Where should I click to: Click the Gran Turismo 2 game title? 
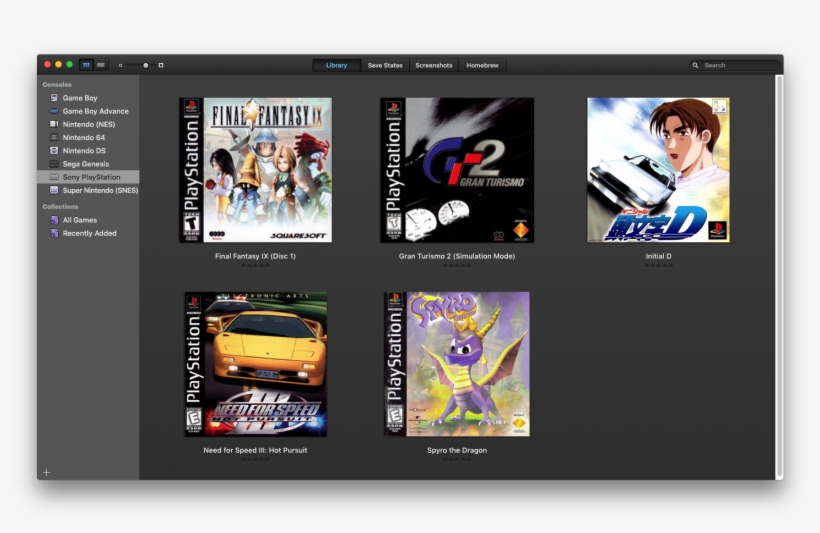457,256
